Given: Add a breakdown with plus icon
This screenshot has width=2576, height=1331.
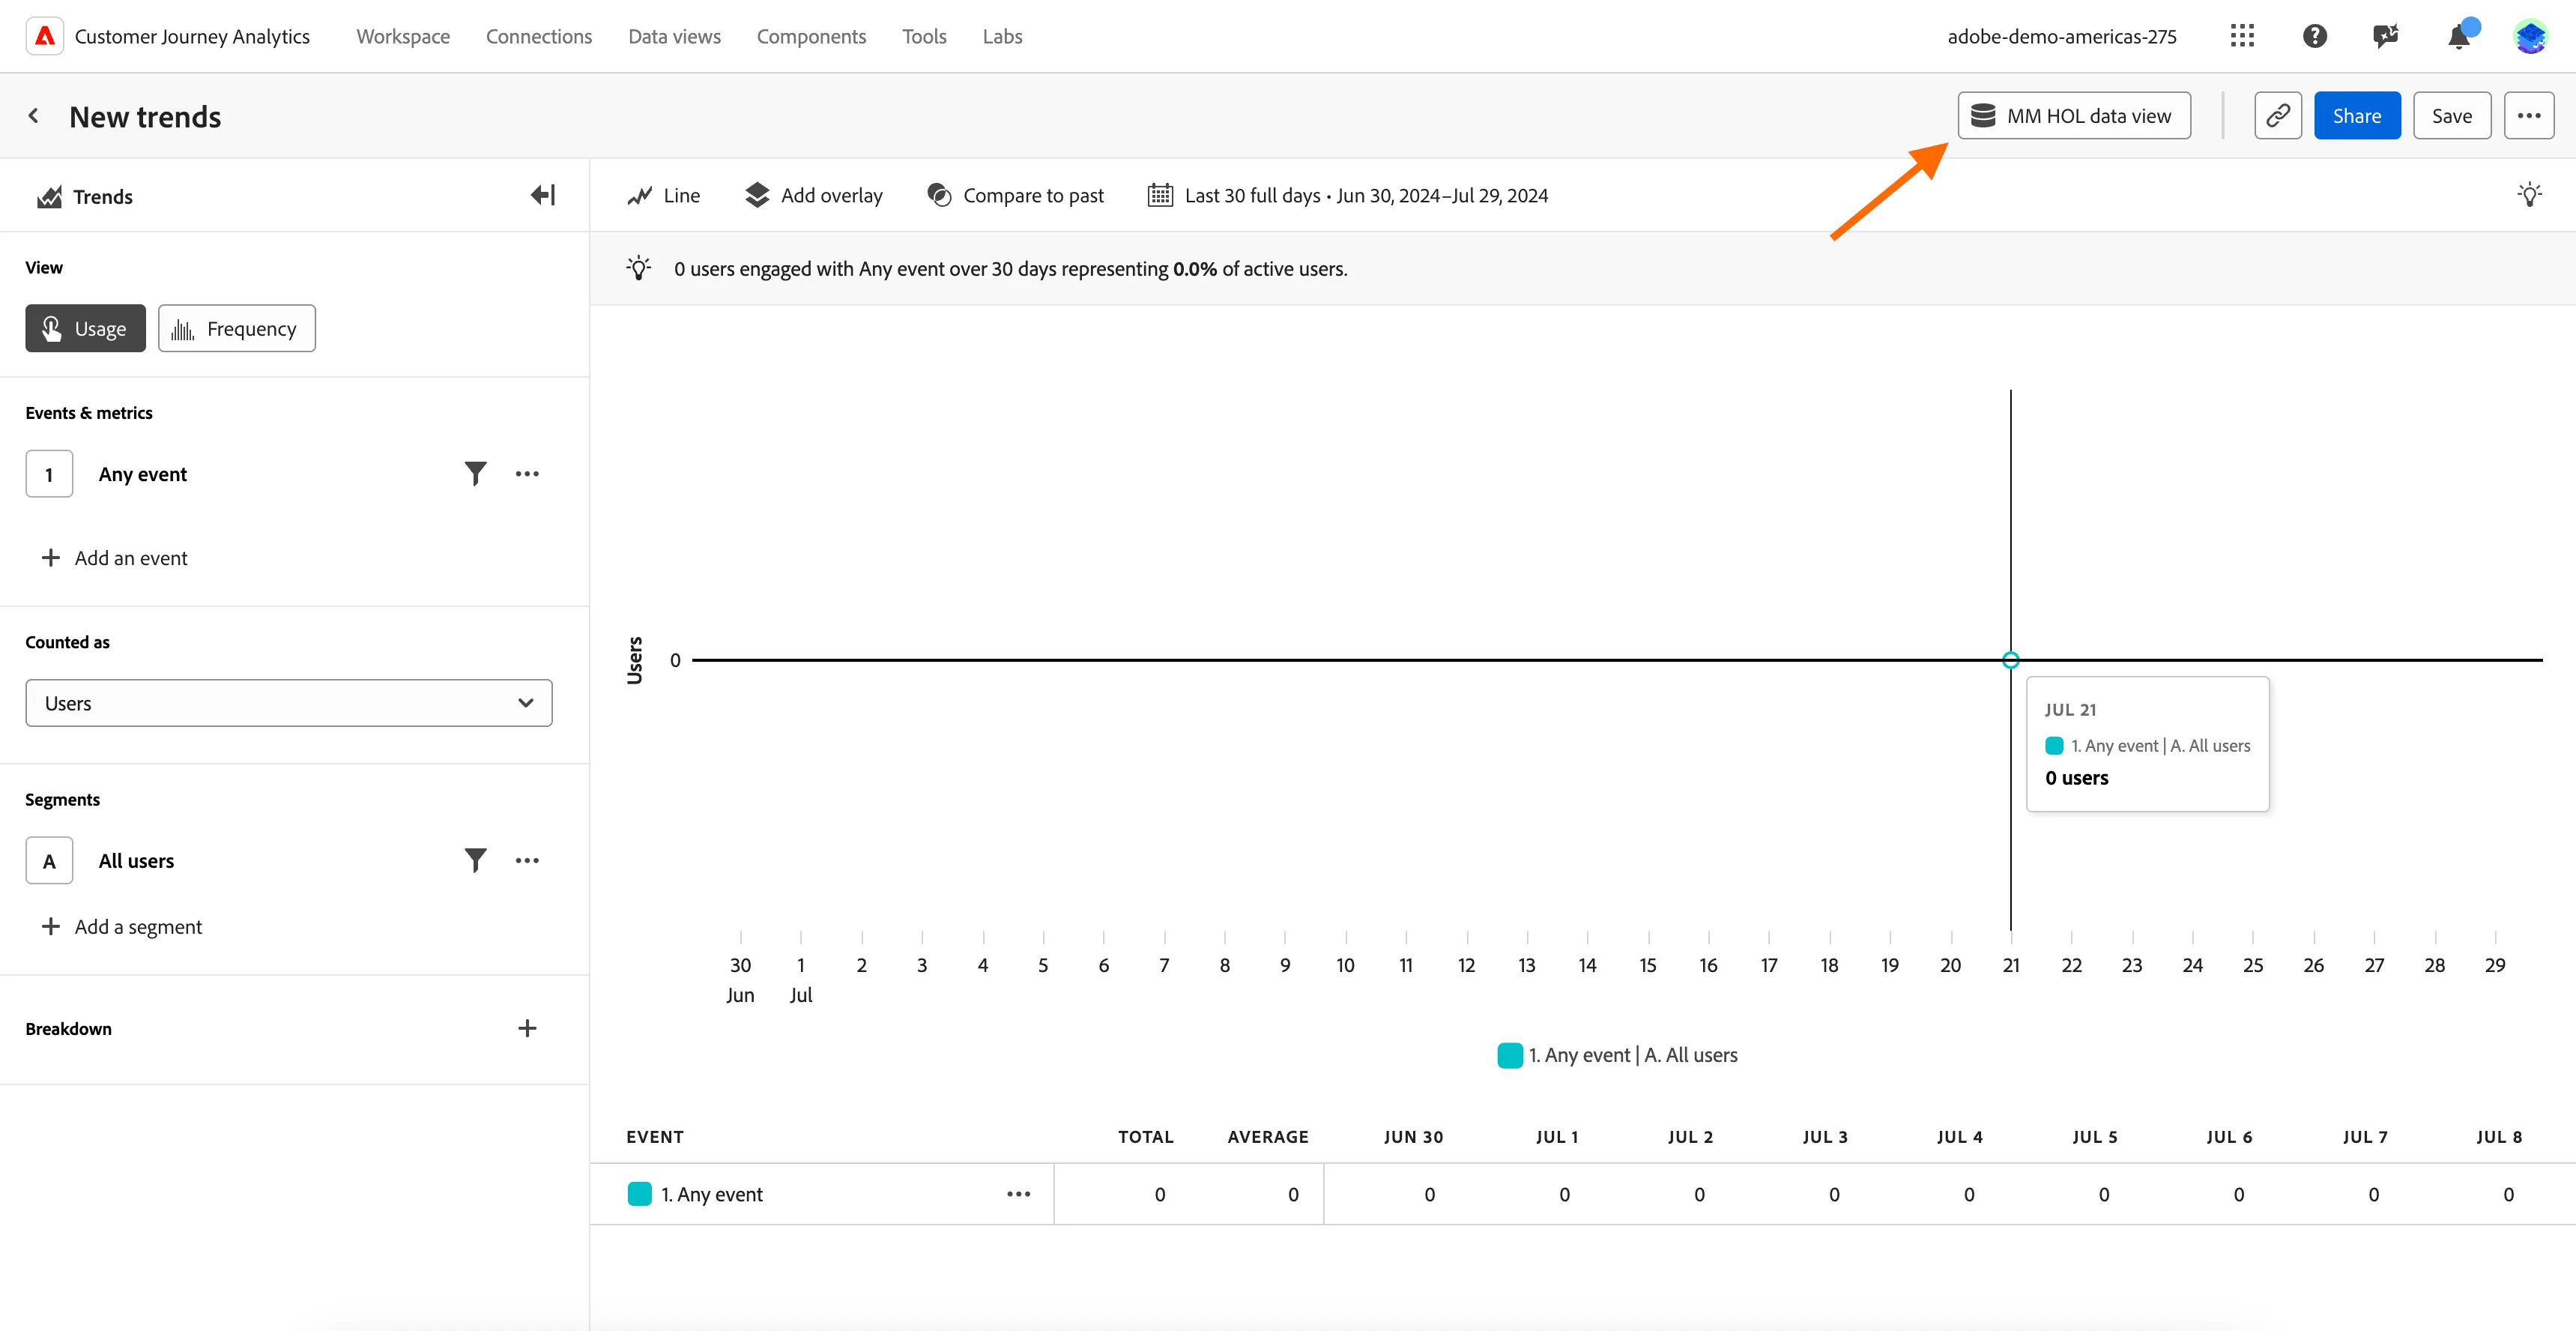Looking at the screenshot, I should [527, 1028].
